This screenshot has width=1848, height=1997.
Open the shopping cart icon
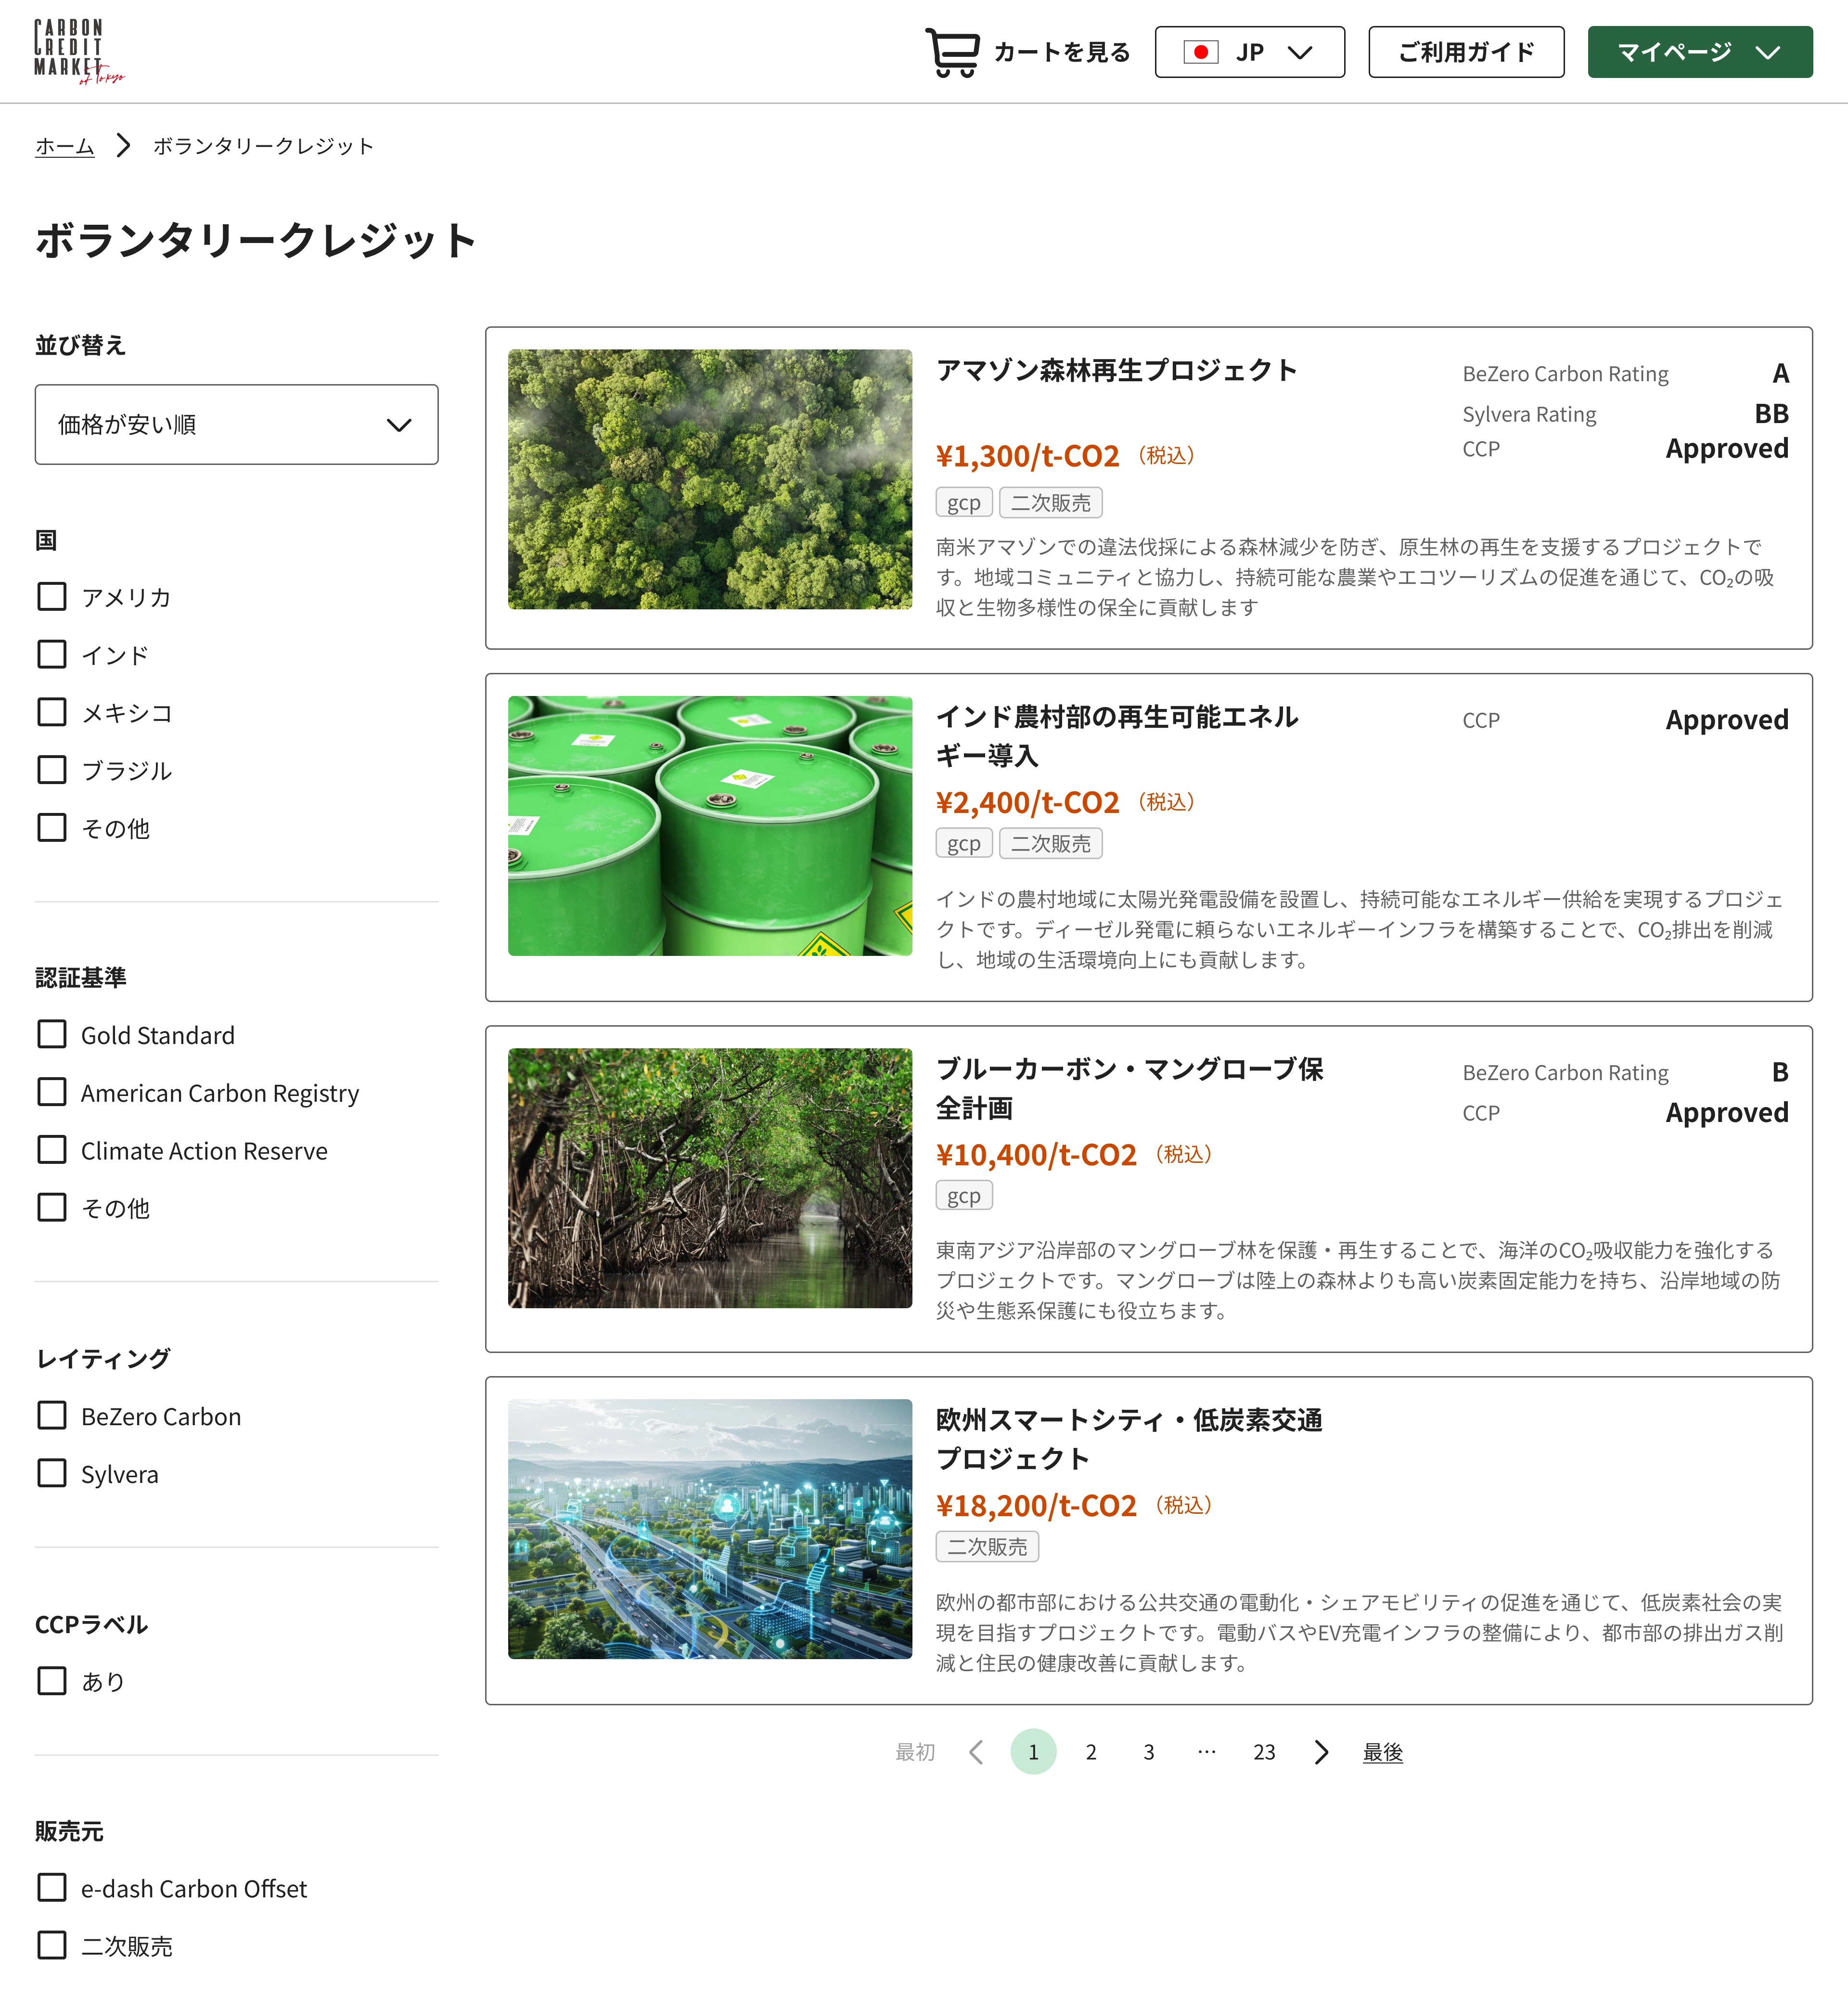952,52
